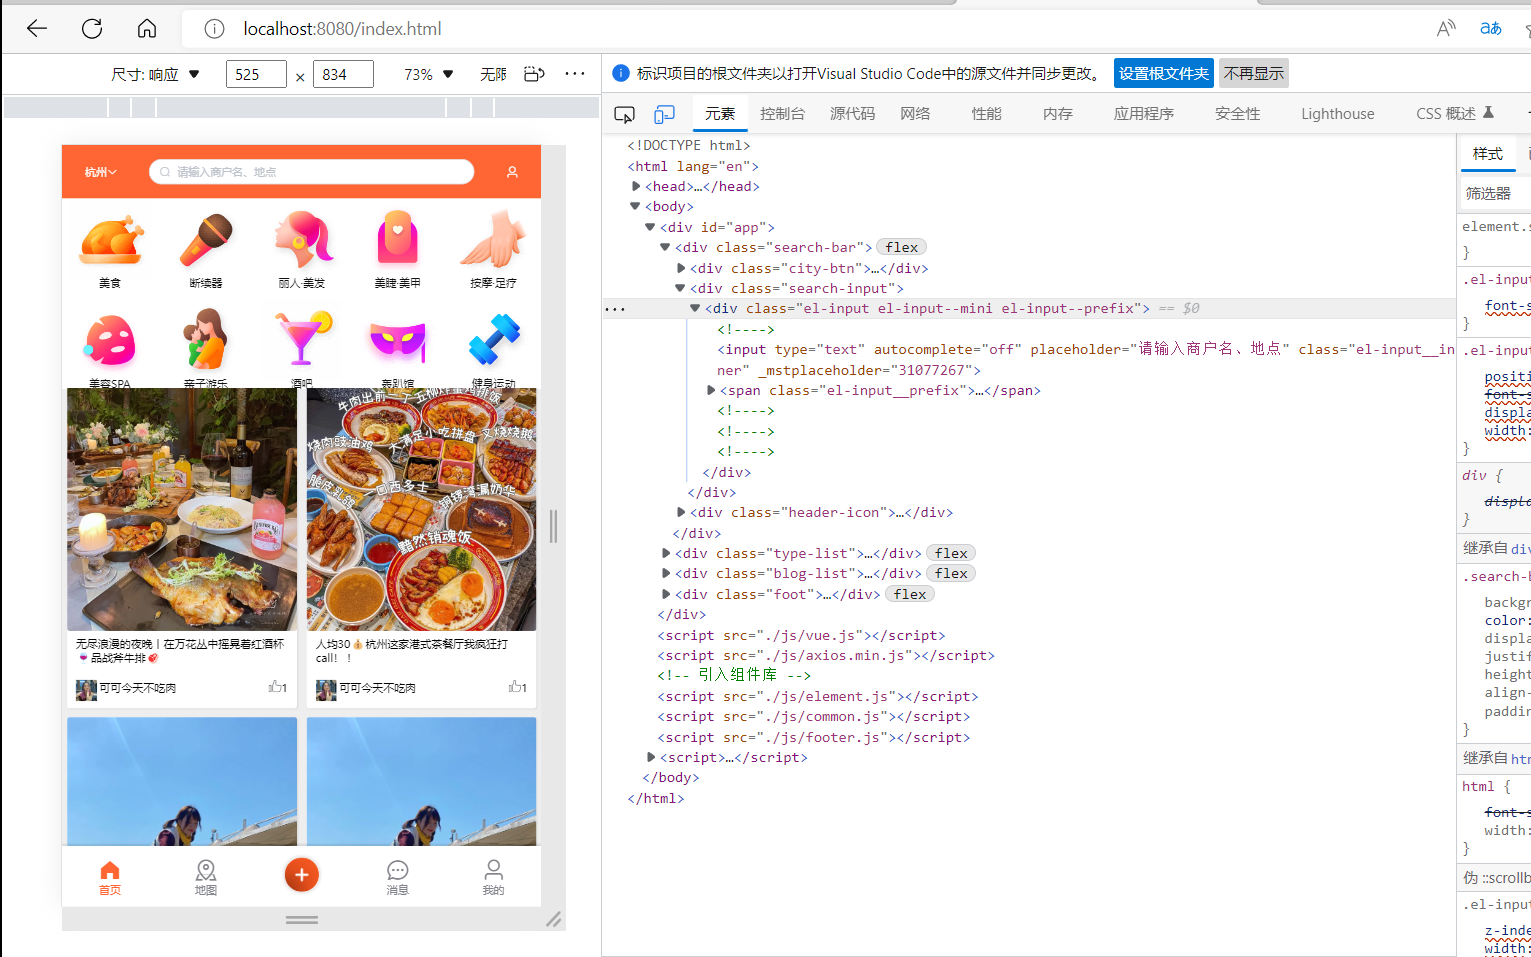This screenshot has width=1531, height=957.
Task: Collapse the div id="app" node
Action: (x=650, y=227)
